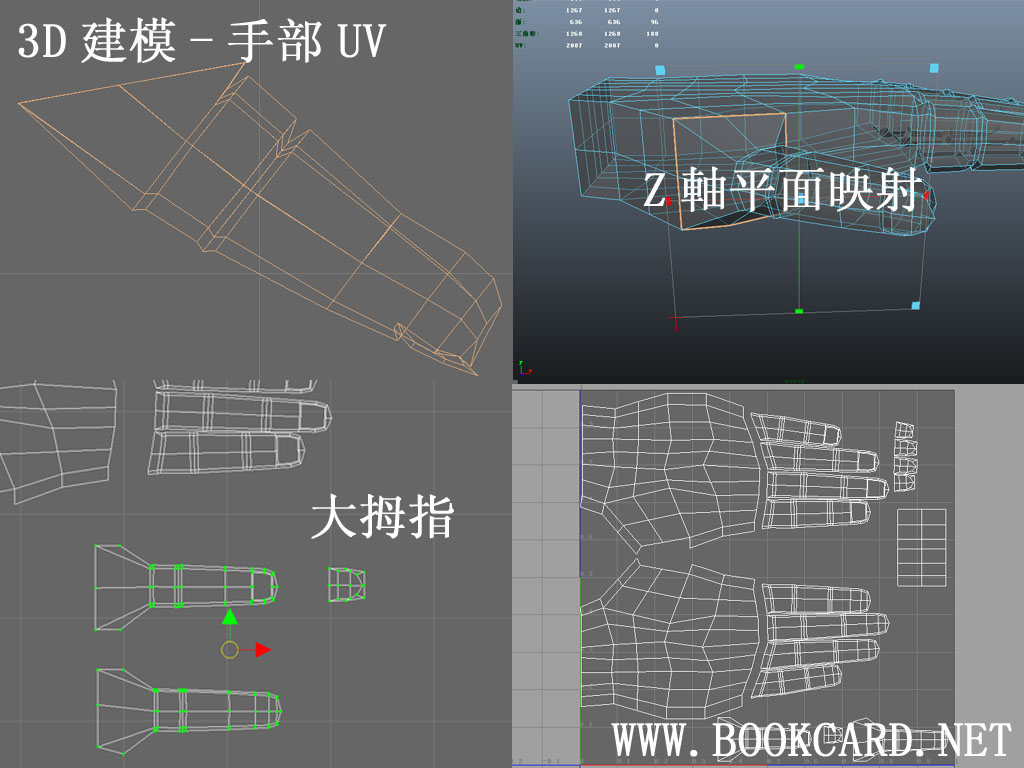Click the XYZ axis indicator in viewport

[524, 368]
